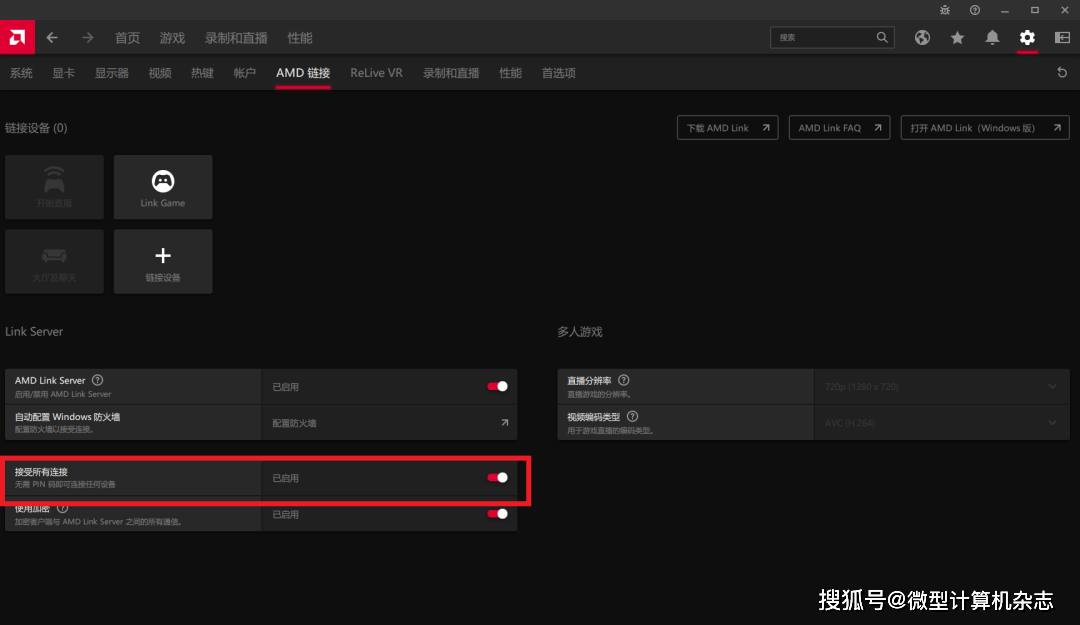Show help for 视频编码类型
Image resolution: width=1080 pixels, height=625 pixels.
pos(632,416)
